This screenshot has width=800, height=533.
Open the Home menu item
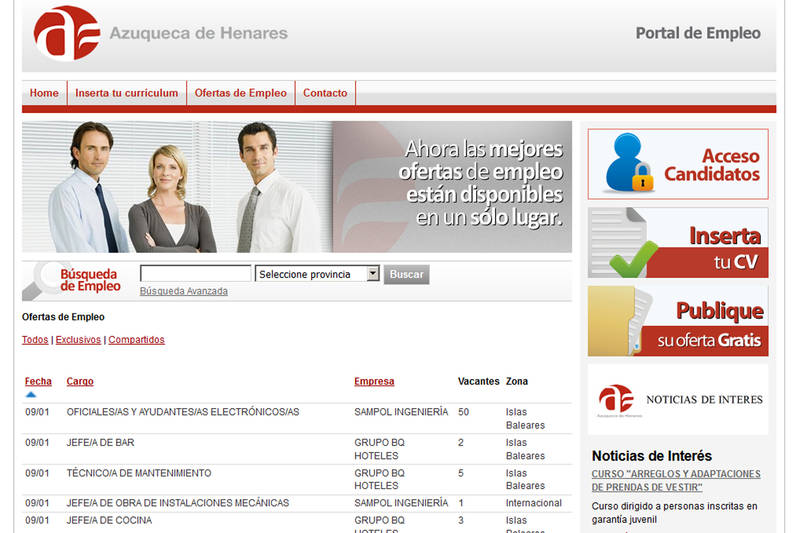point(44,93)
